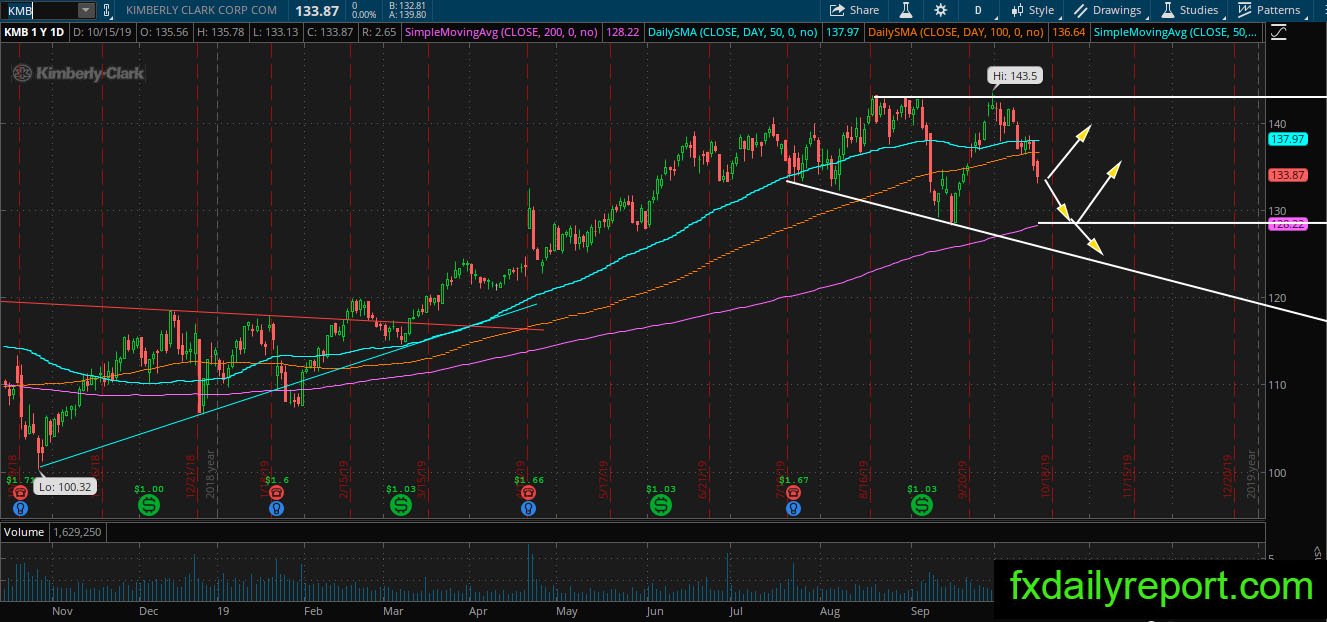
Task: Click the Volume study label
Action: [23, 532]
